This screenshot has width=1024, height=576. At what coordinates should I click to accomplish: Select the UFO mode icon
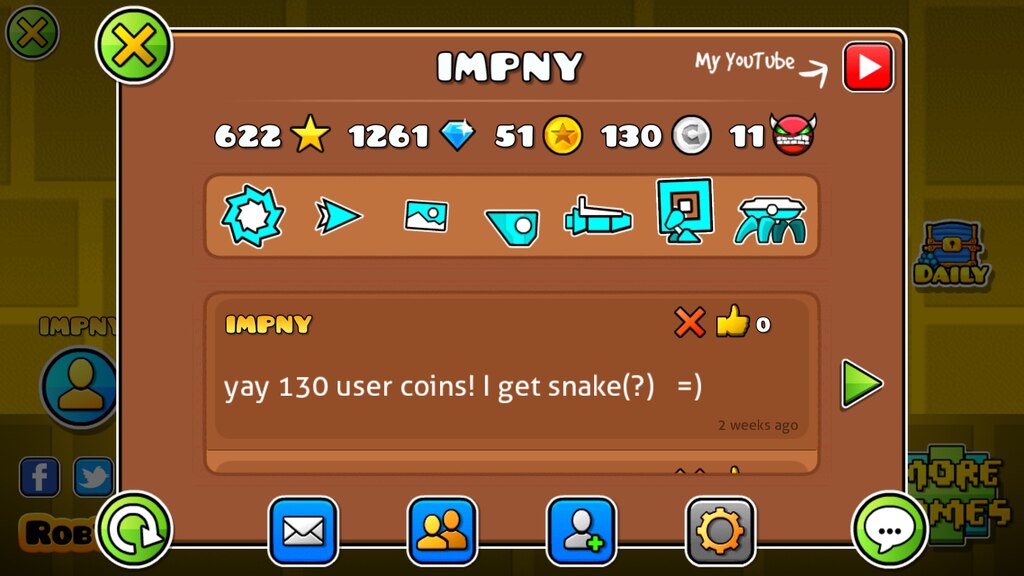tap(512, 226)
